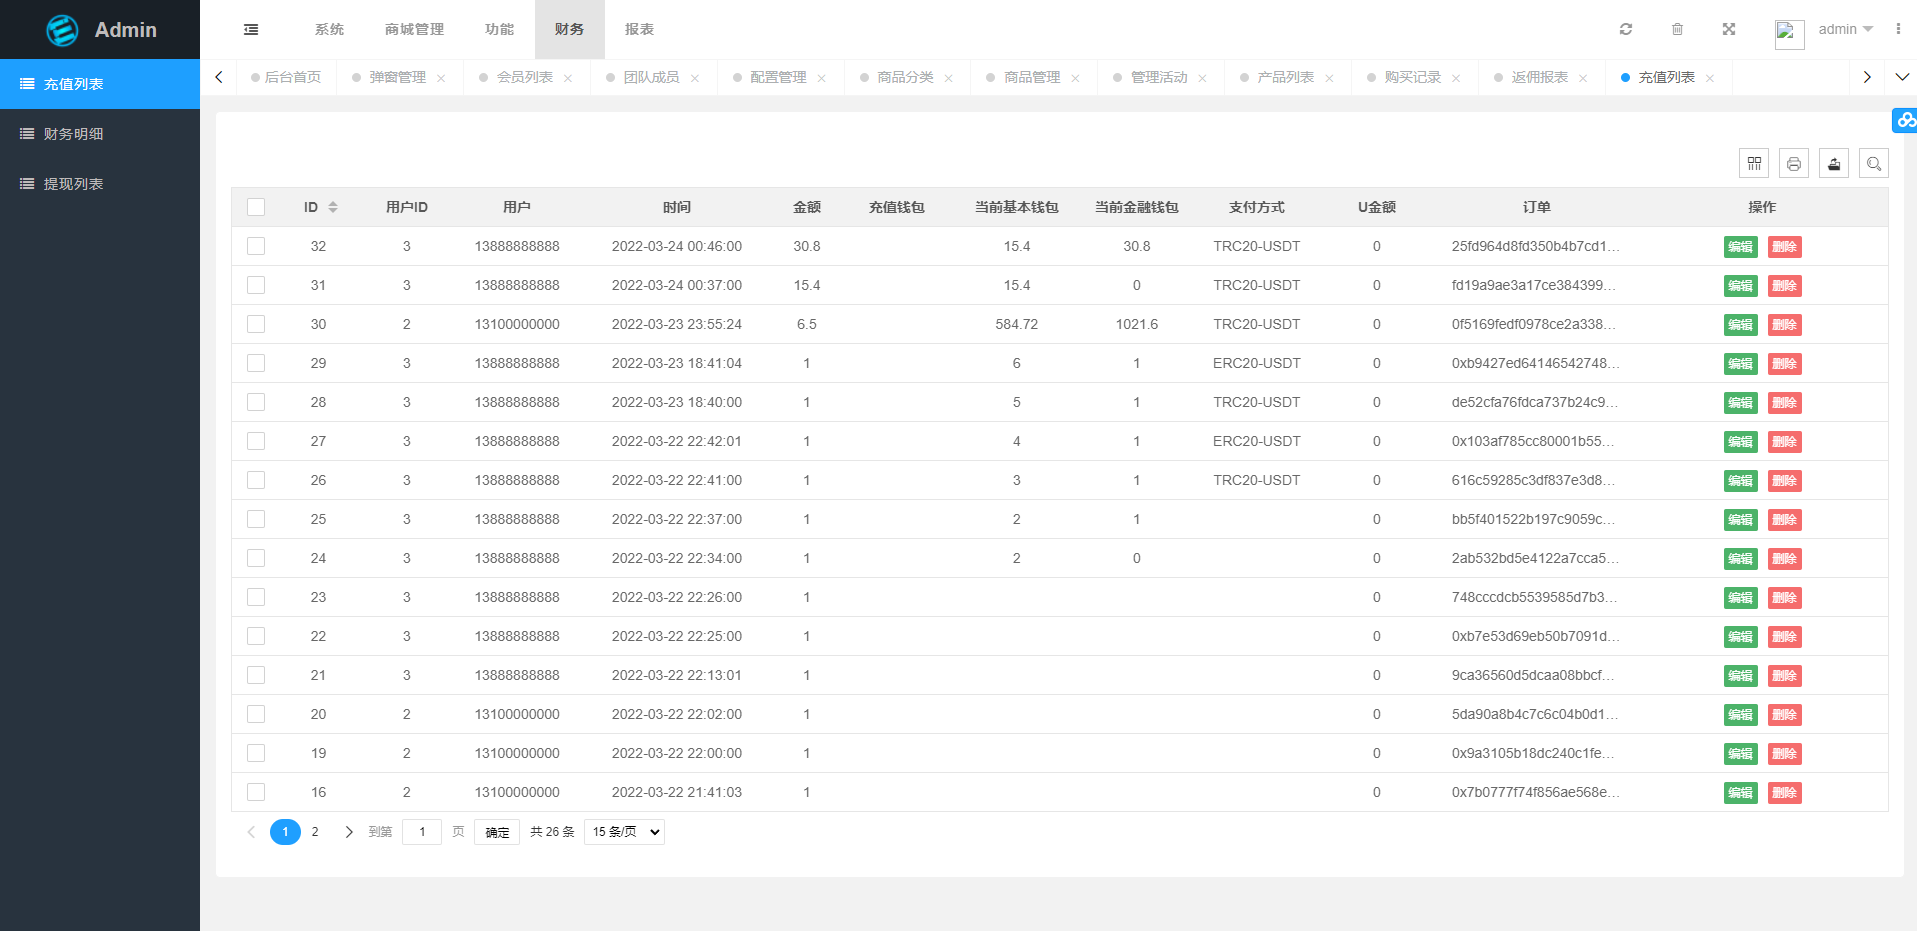Refresh the current page view
1917x931 pixels.
tap(1625, 29)
